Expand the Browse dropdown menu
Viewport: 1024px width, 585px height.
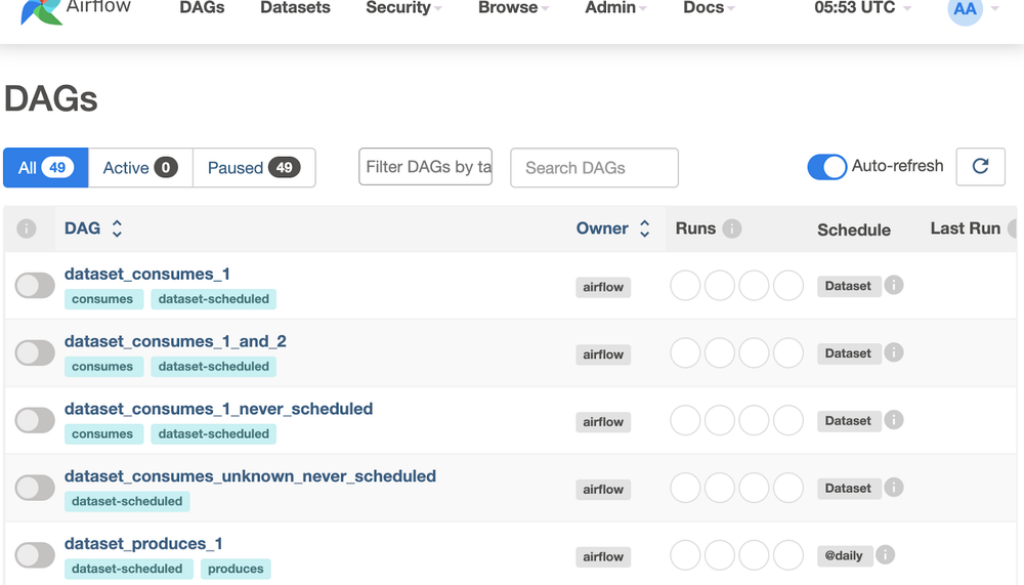tap(513, 8)
